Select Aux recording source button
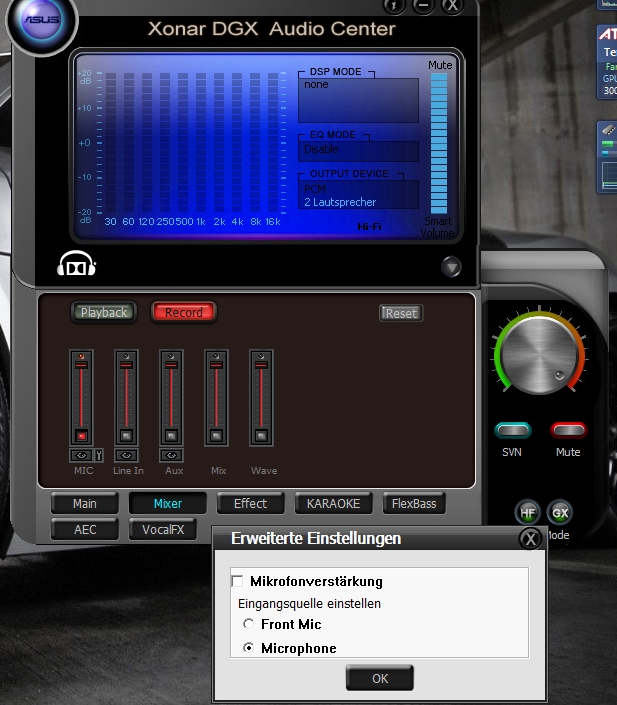This screenshot has height=705, width=617. point(171,436)
